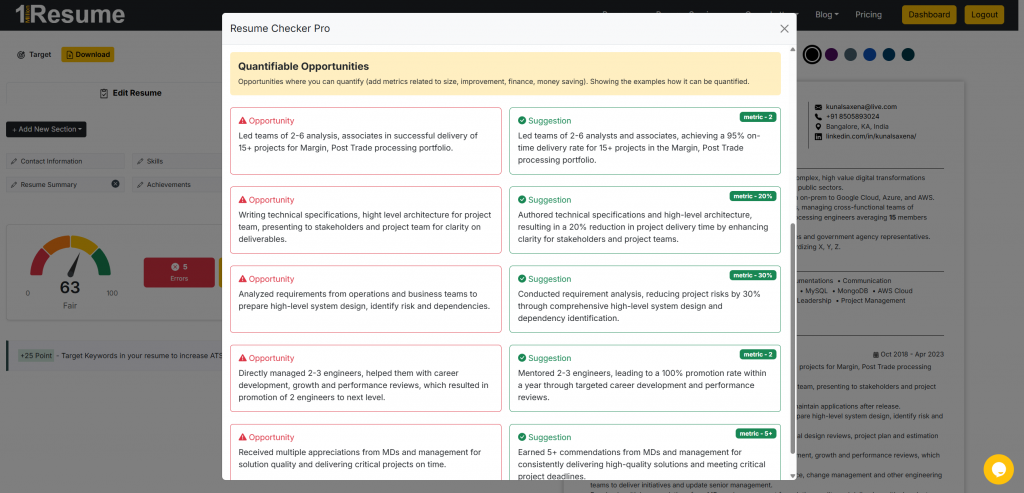Open the Blog dropdown menu

tap(826, 15)
